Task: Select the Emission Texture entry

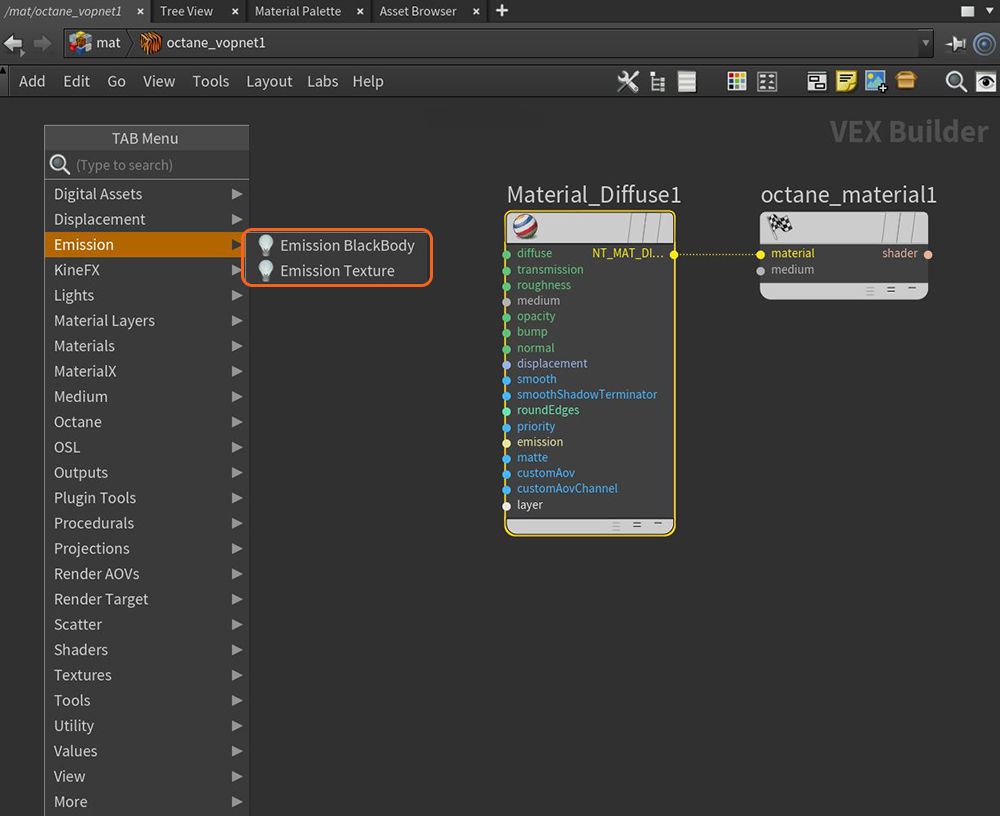Action: (336, 271)
